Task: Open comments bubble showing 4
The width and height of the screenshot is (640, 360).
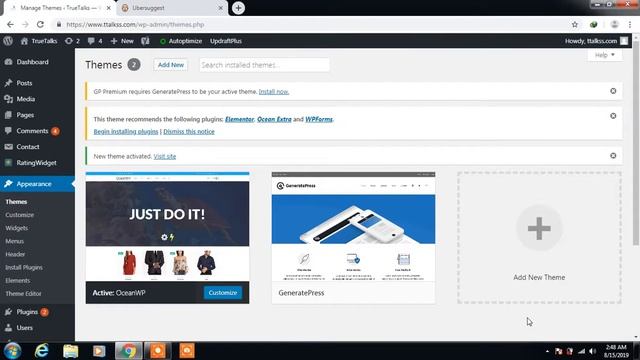Action: coord(95,41)
